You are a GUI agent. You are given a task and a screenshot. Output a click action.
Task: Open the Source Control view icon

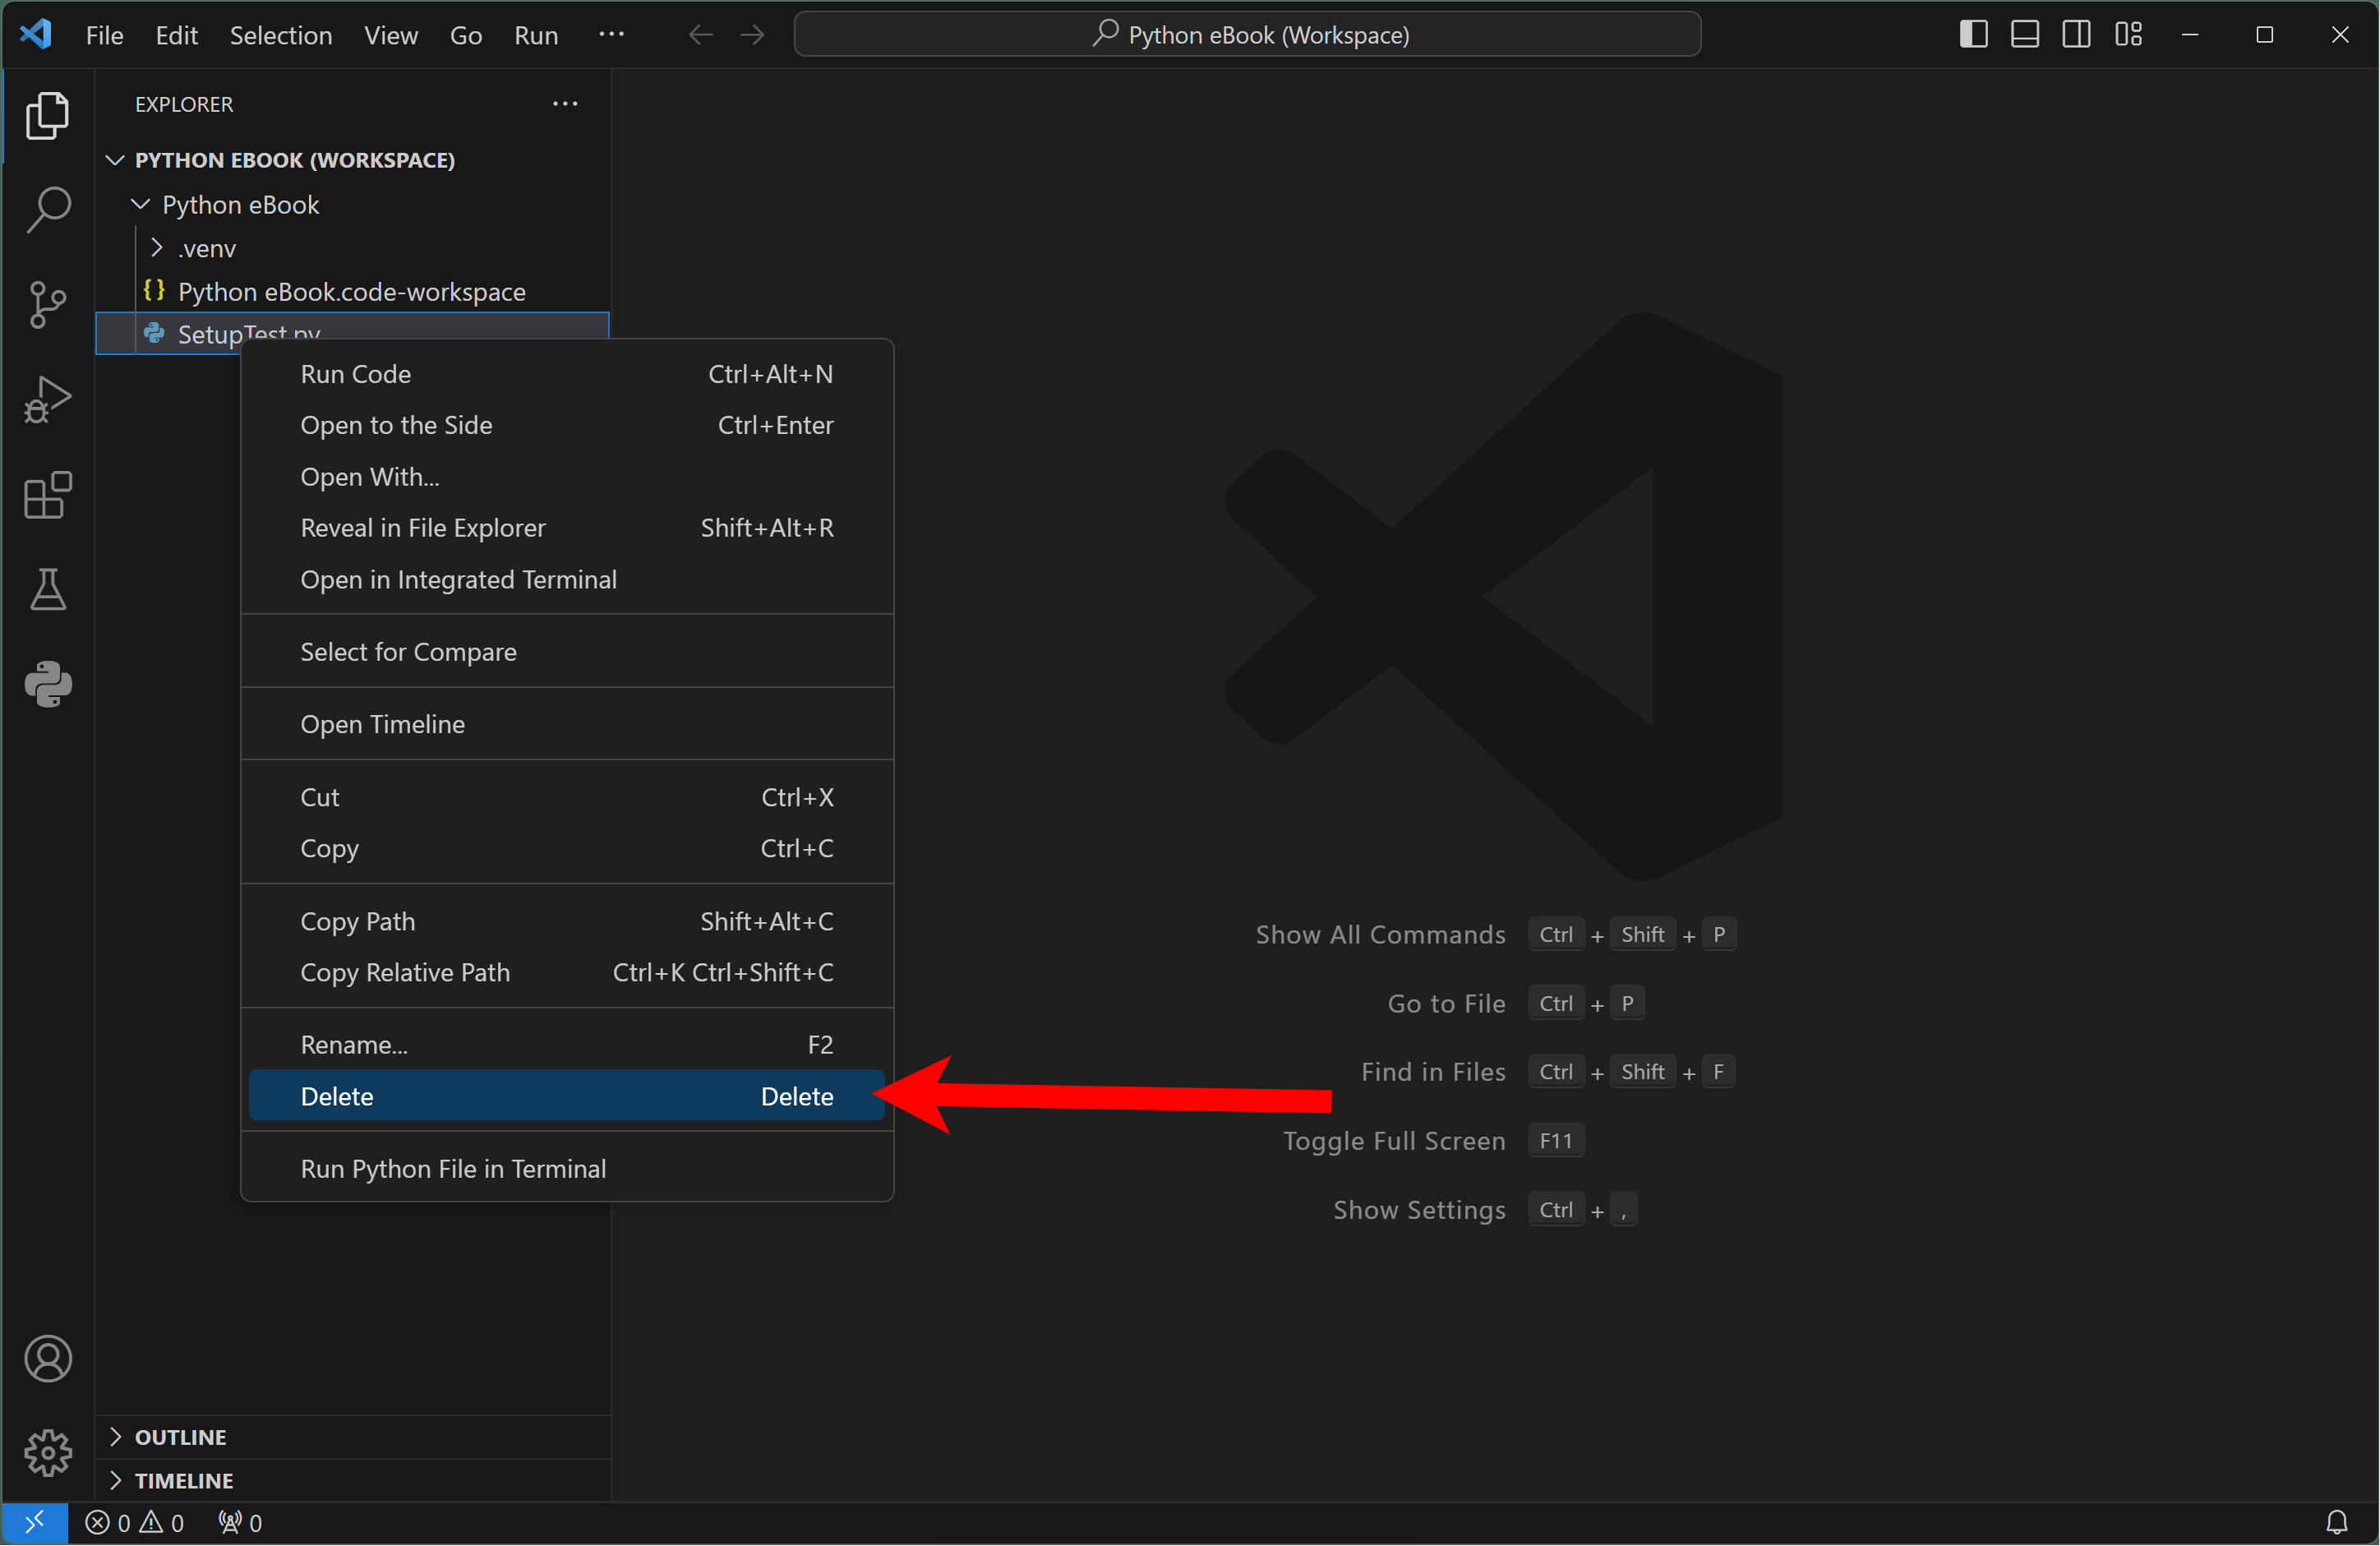tap(47, 305)
